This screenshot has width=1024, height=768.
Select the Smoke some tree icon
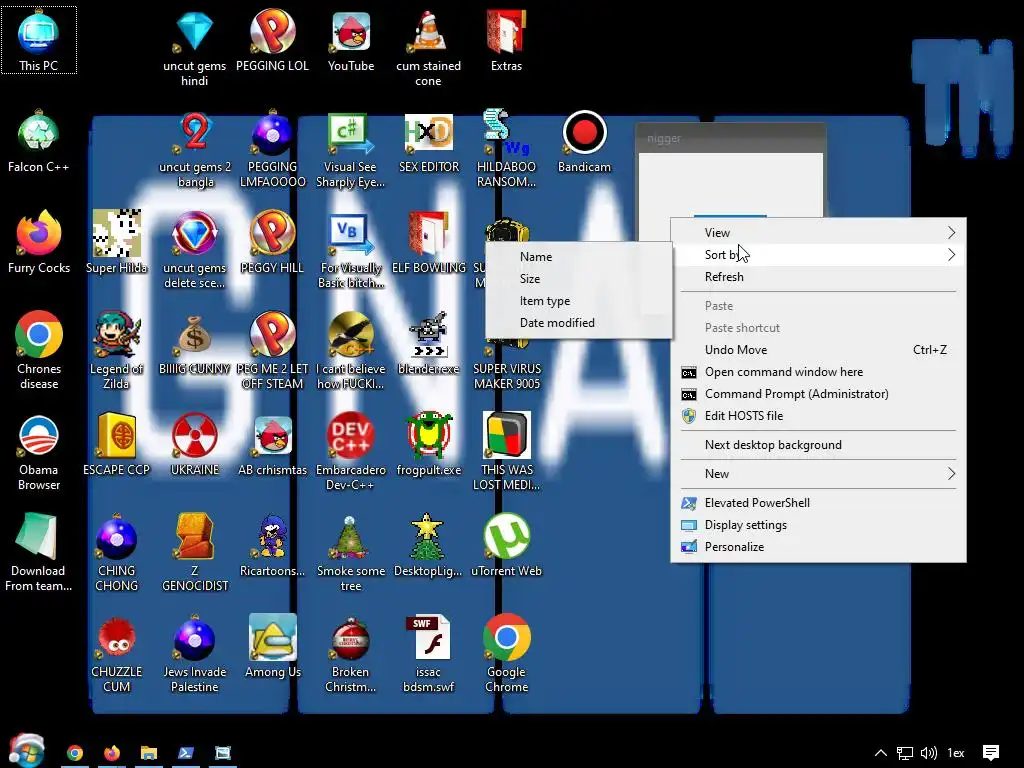351,552
